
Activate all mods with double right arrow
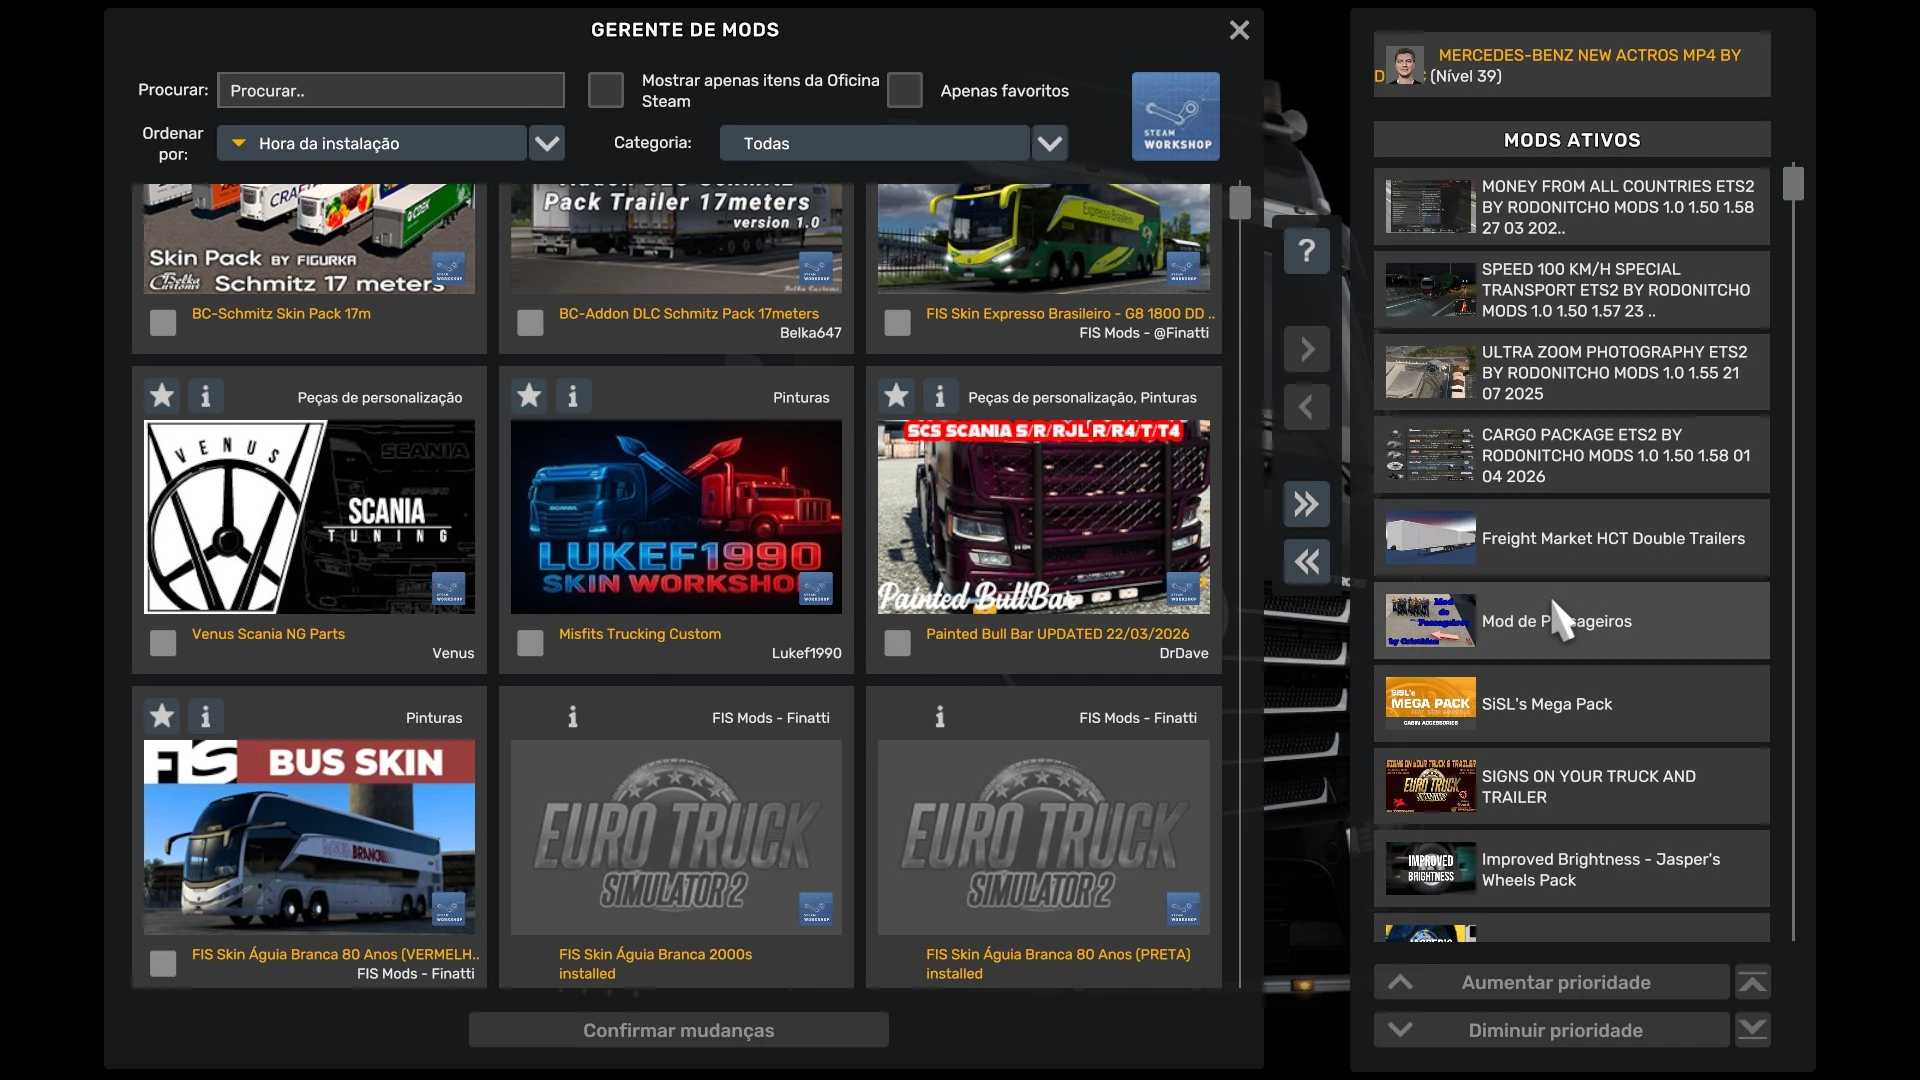click(1307, 503)
